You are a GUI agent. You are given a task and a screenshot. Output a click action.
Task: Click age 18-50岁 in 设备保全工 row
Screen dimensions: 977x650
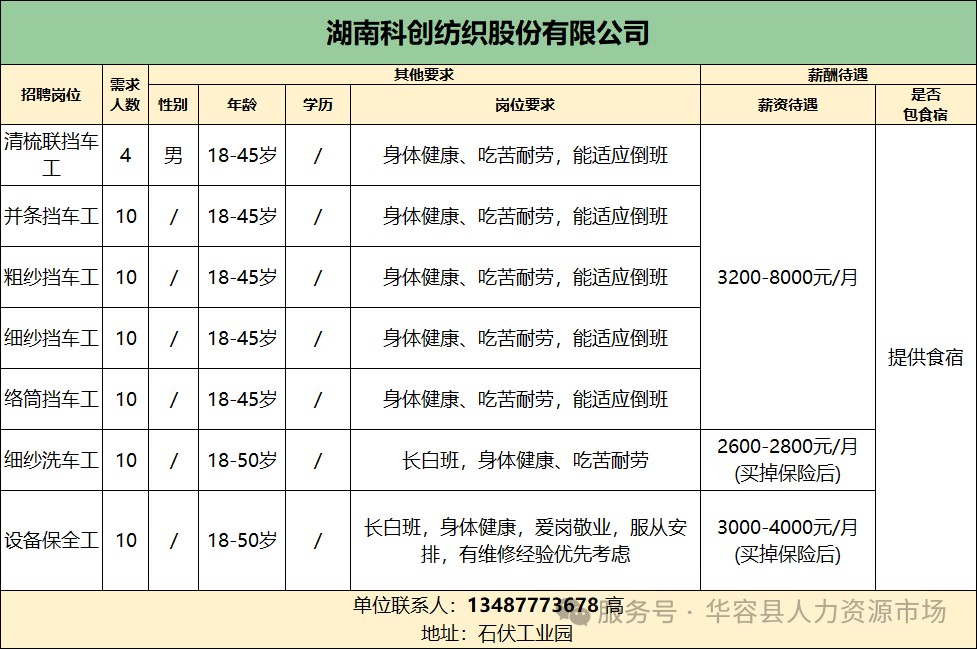[242, 540]
